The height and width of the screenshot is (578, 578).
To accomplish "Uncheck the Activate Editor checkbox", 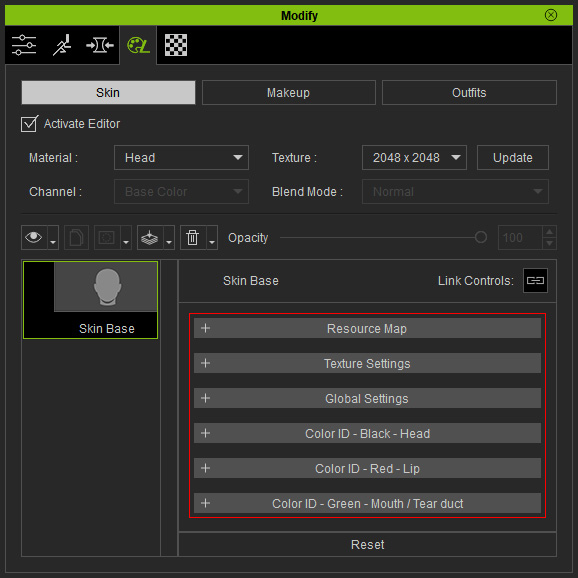I will tap(29, 124).
